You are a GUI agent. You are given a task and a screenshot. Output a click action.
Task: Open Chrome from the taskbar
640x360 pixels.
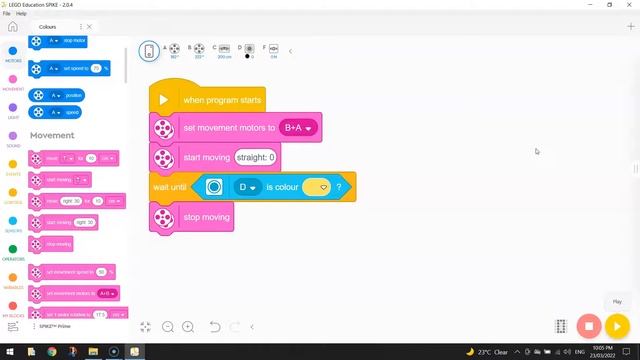point(52,351)
